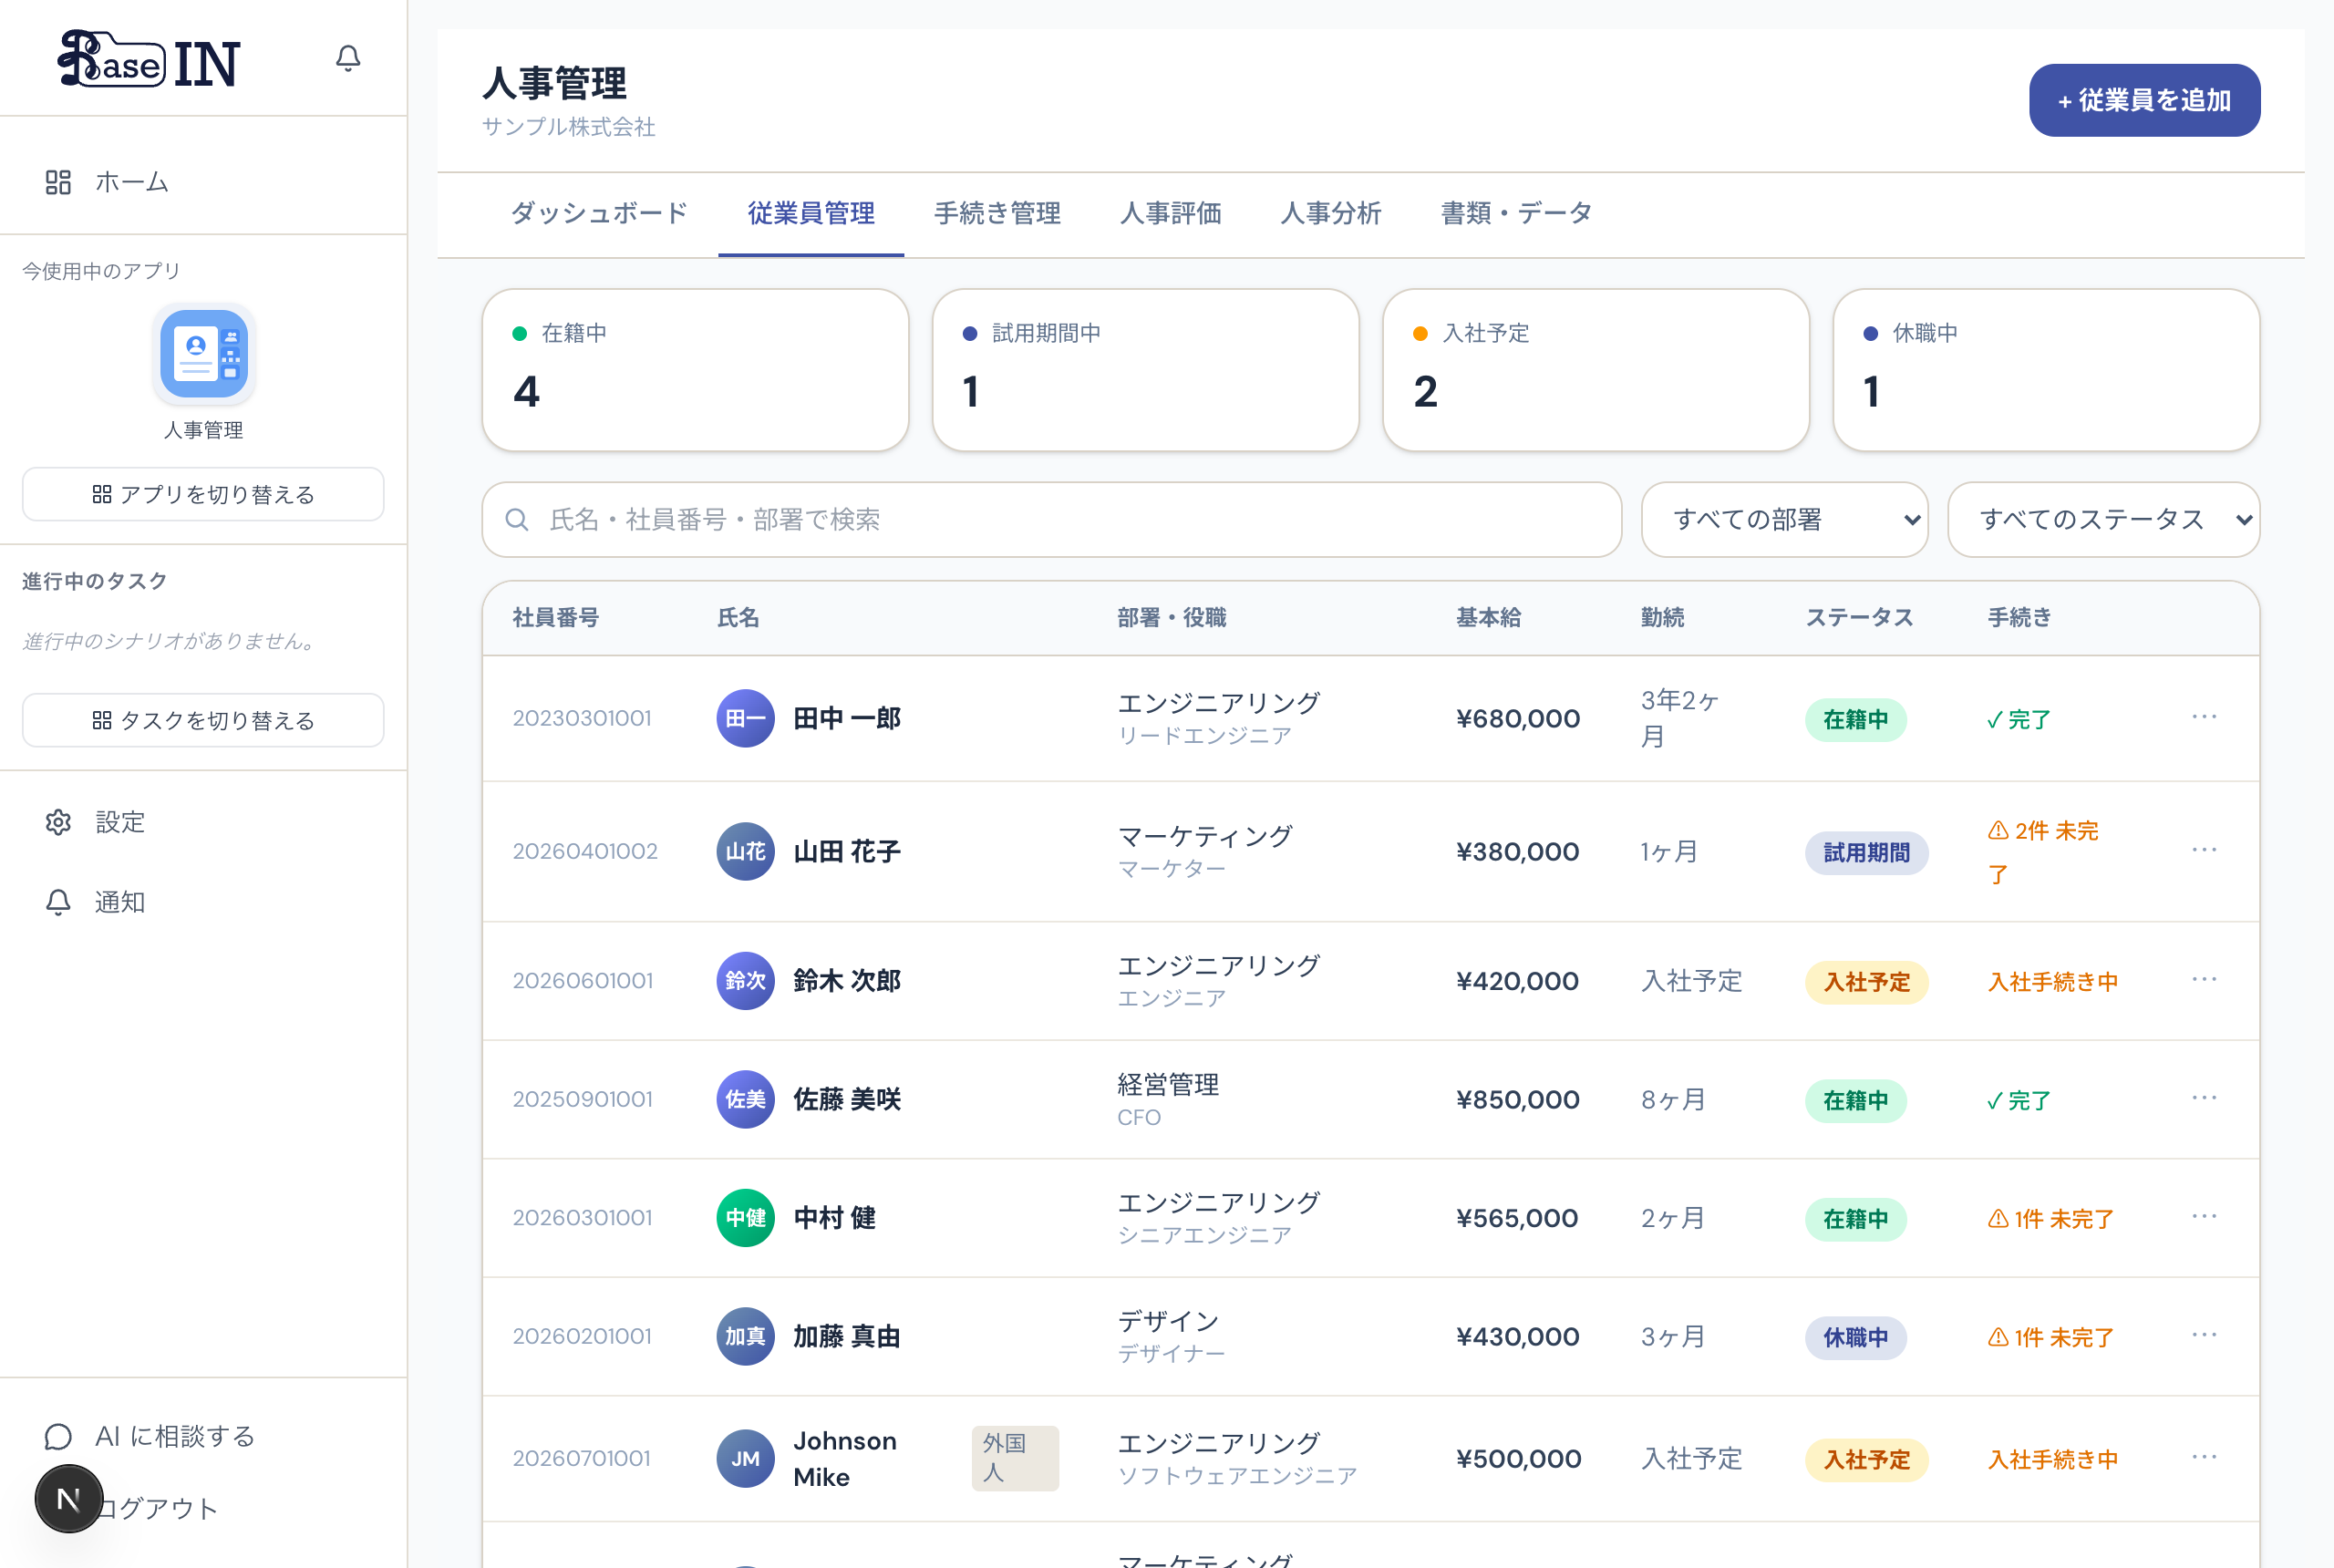Click the green 中健 avatar
The height and width of the screenshot is (1568, 2334).
pos(745,1218)
